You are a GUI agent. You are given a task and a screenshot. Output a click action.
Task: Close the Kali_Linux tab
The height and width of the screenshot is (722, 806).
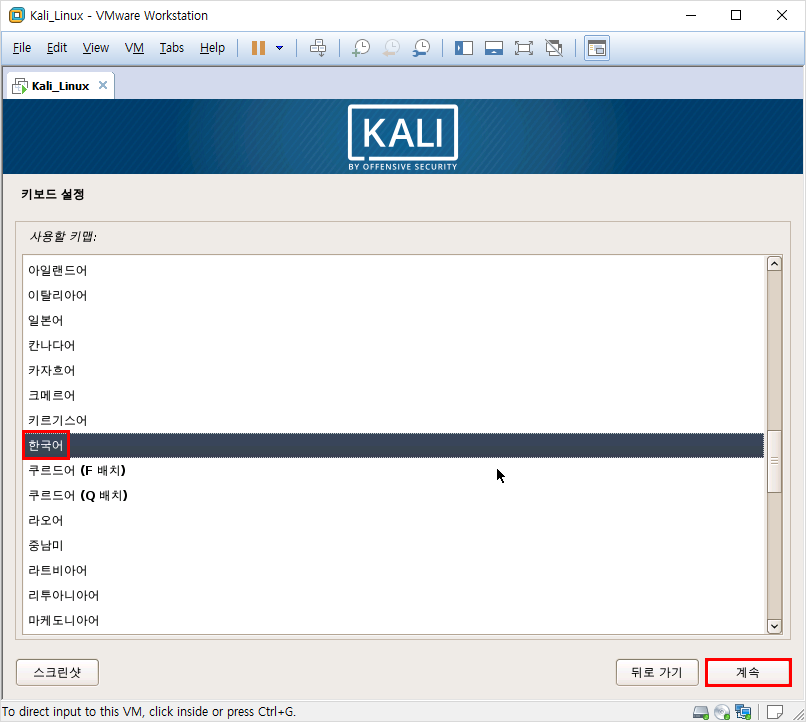(x=103, y=85)
